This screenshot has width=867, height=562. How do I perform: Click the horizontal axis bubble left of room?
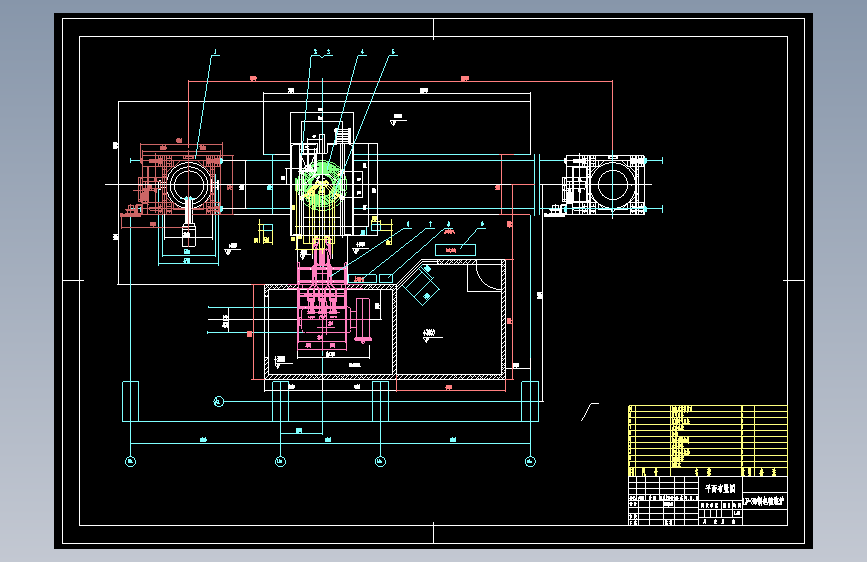tap(218, 402)
